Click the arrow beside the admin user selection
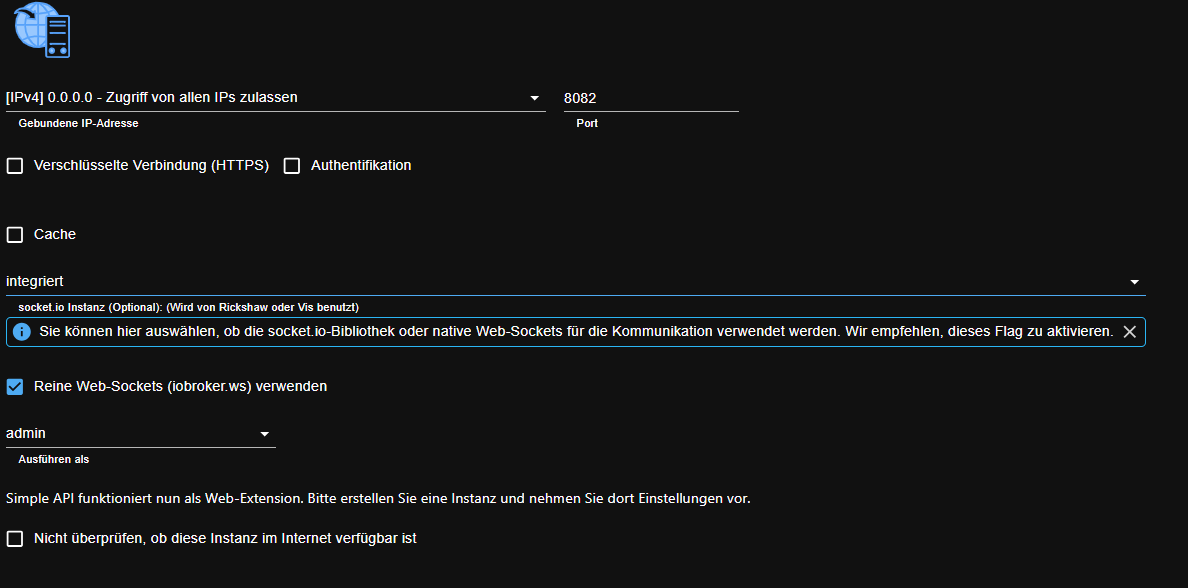The image size is (1188, 588). pos(265,434)
